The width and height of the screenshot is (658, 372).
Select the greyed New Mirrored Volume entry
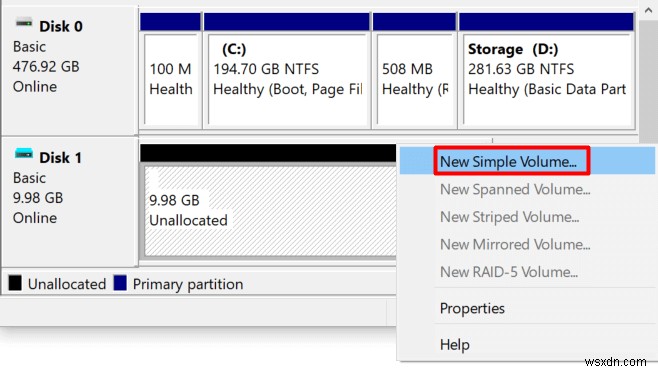(527, 244)
